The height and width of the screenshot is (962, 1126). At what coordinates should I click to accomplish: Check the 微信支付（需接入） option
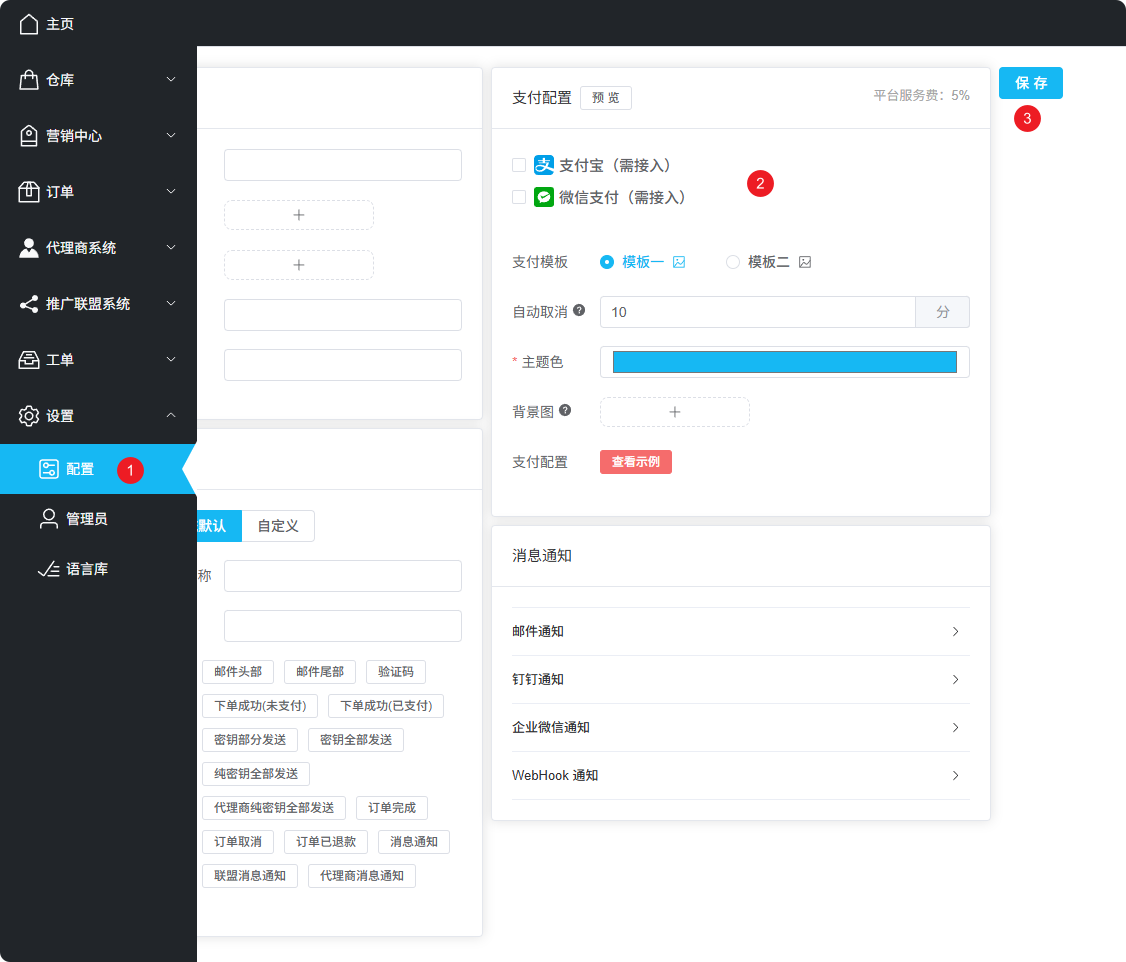point(519,197)
